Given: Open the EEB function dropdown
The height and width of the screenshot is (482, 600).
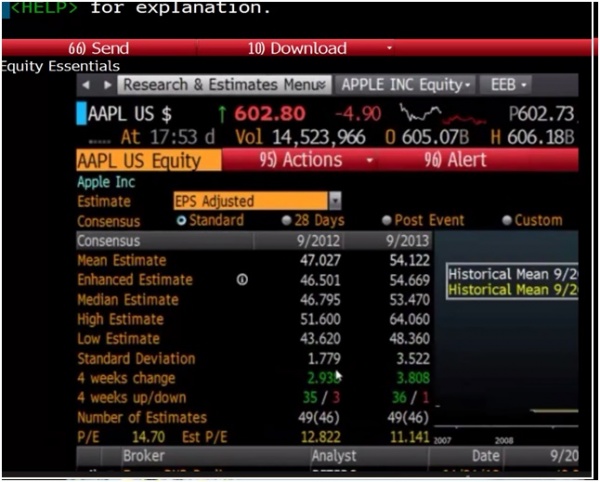Looking at the screenshot, I should (x=506, y=85).
